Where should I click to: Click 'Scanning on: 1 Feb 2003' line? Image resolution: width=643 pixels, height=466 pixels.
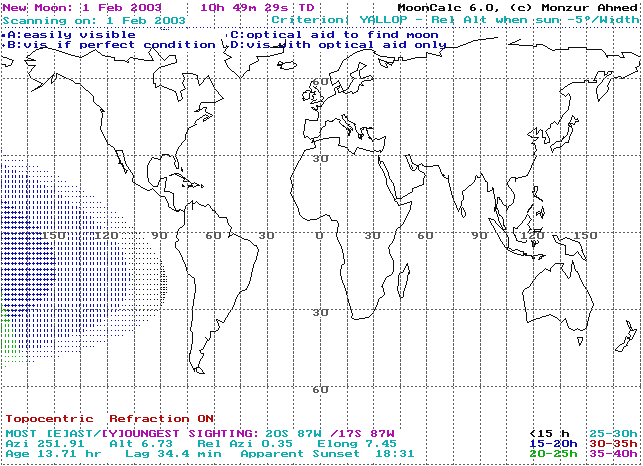coord(94,21)
